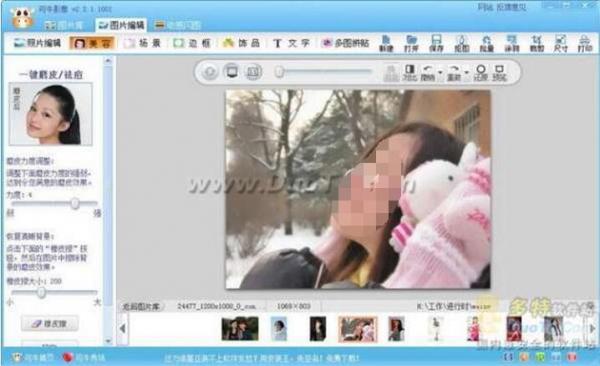The height and width of the screenshot is (366, 600).
Task: Select the 裁剪 crop tool icon
Action: [x=536, y=43]
